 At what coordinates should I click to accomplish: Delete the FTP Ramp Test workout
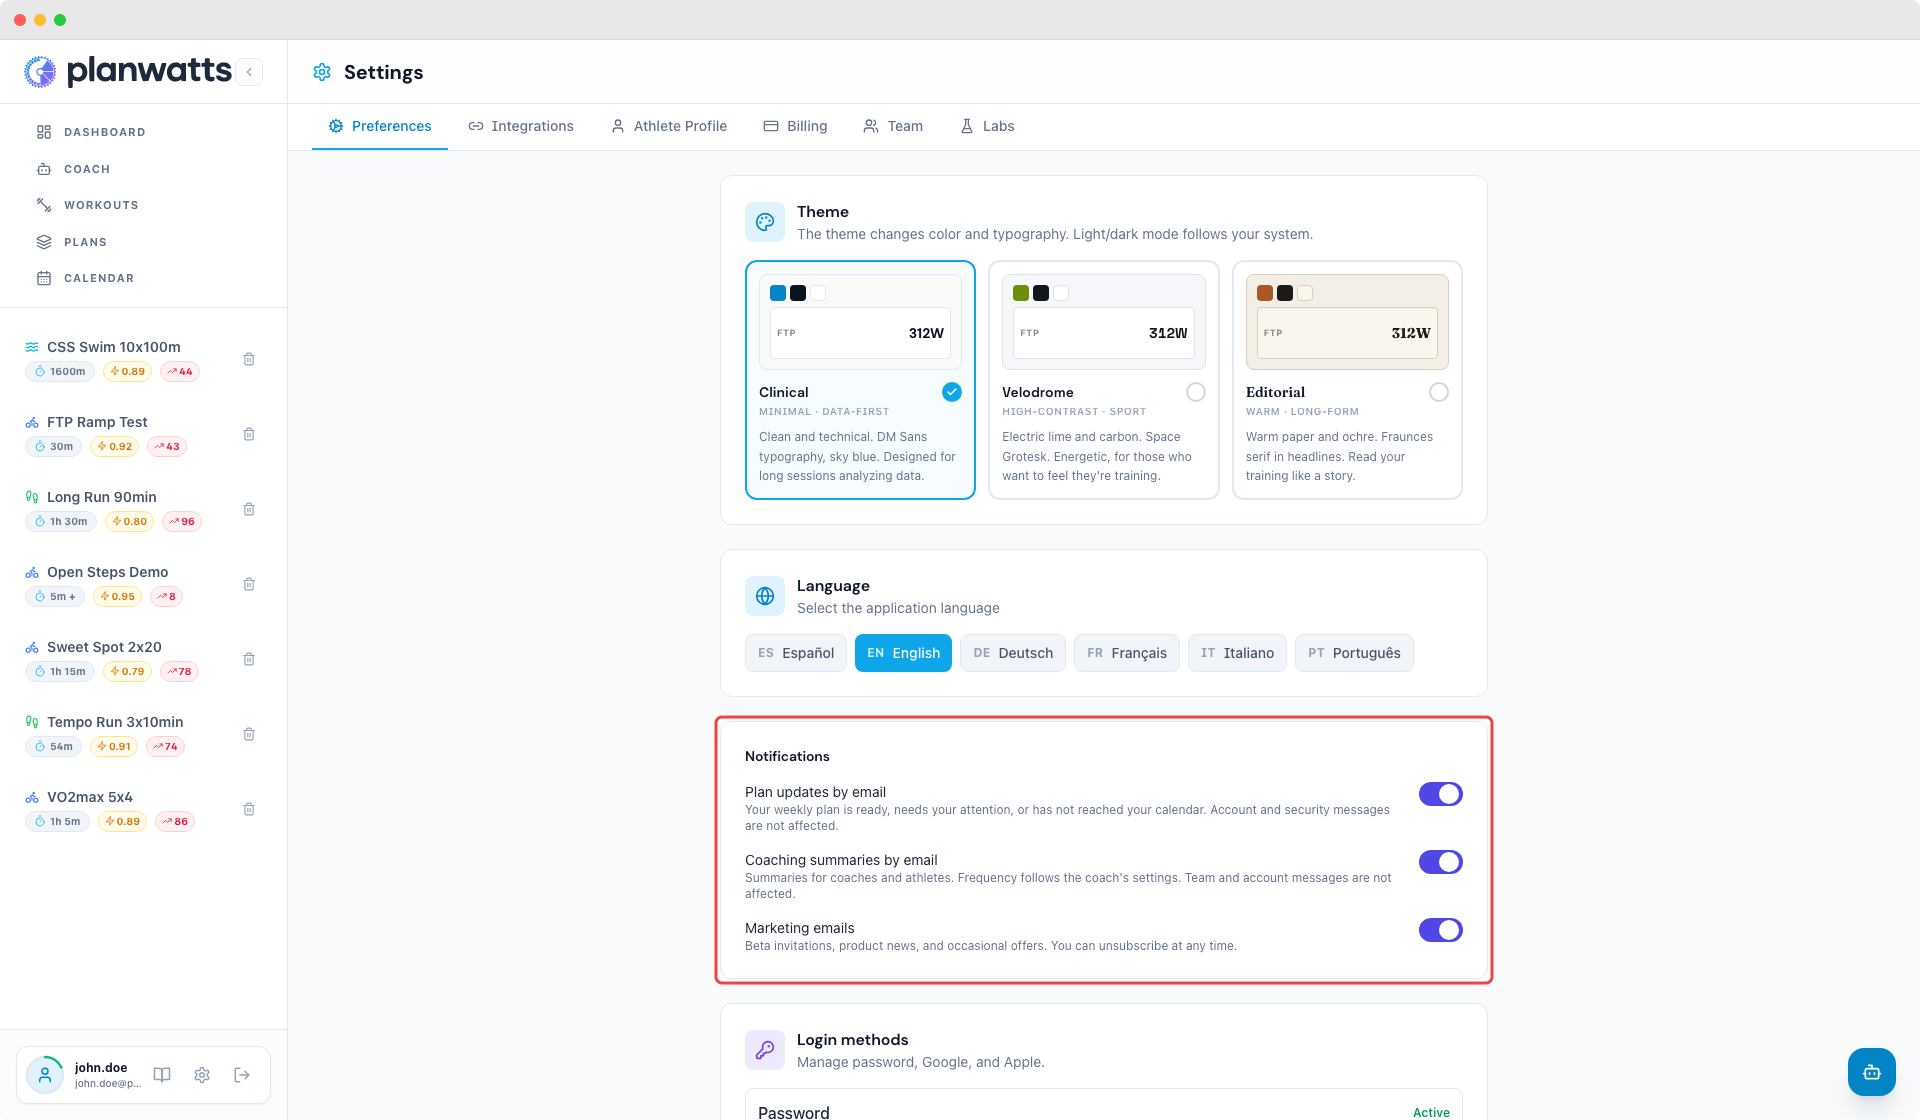(249, 434)
